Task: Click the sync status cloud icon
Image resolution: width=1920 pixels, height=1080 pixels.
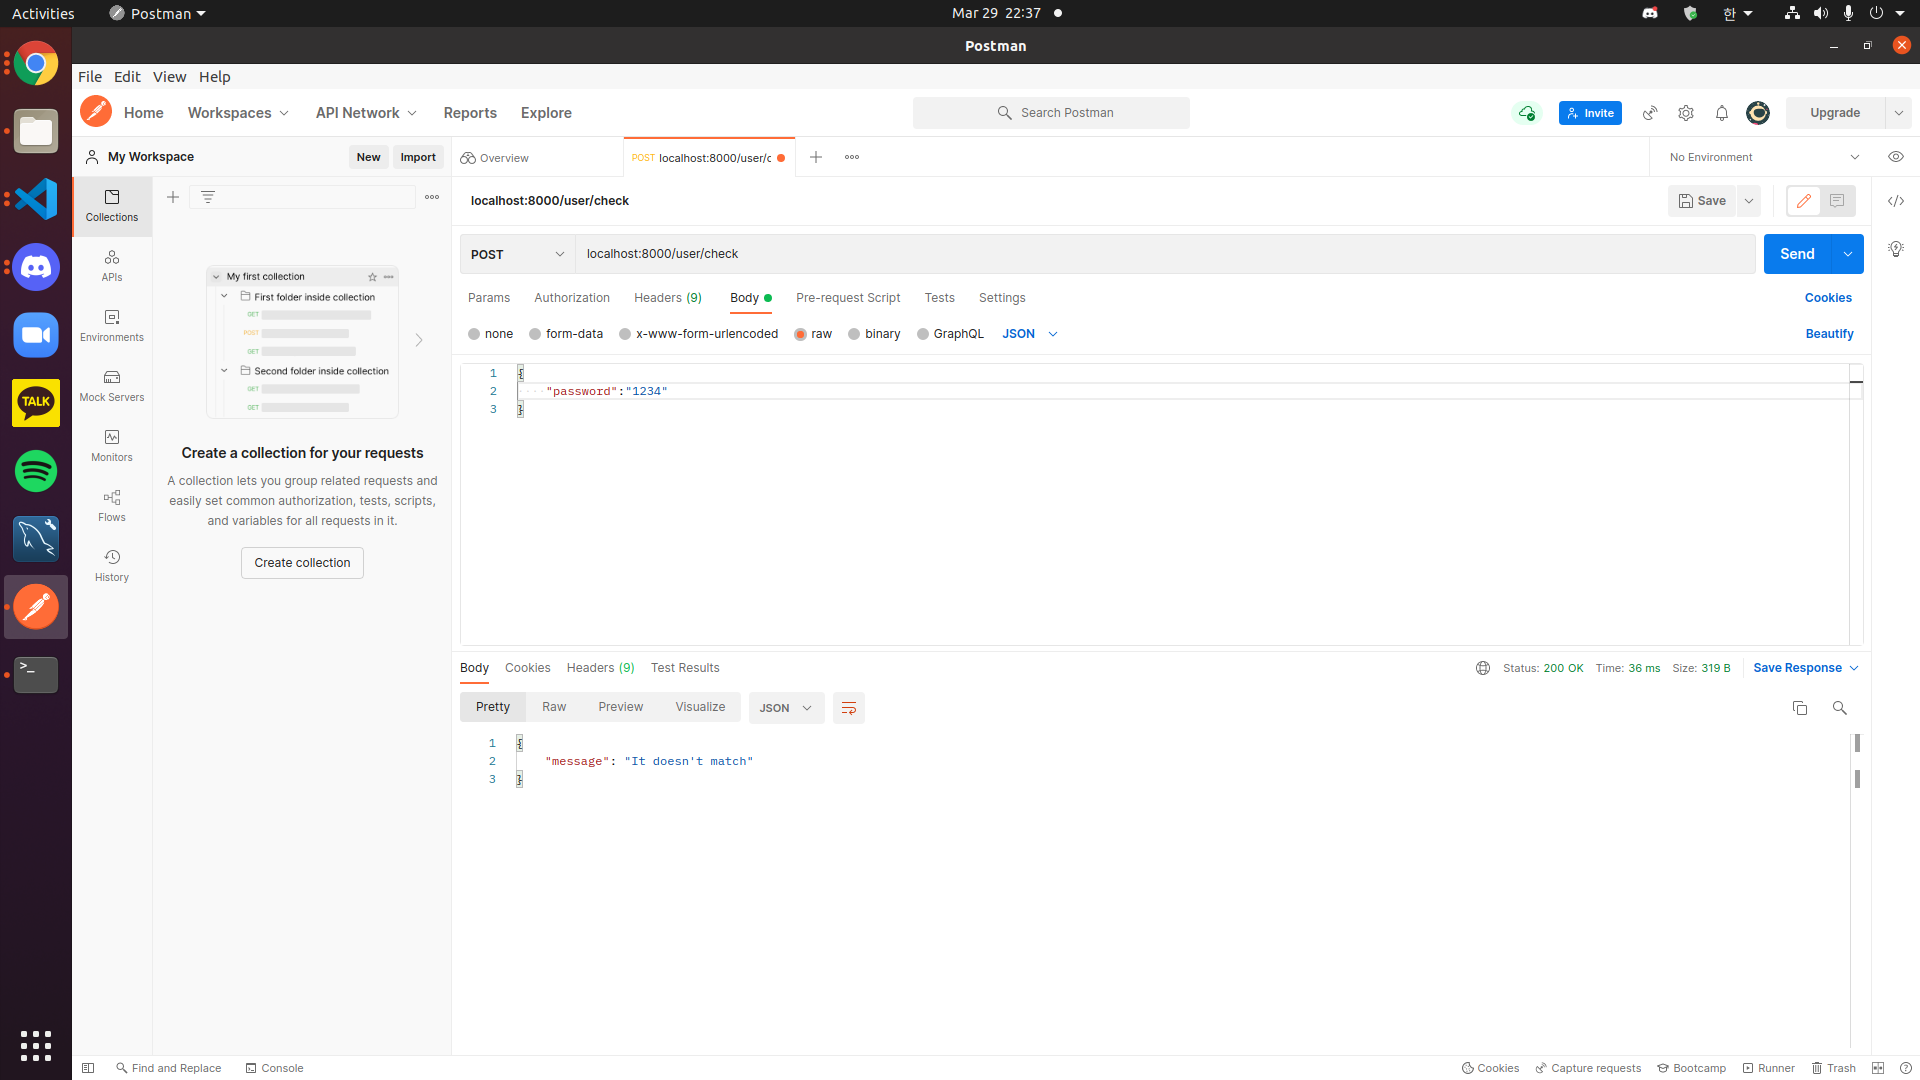Action: click(1527, 113)
